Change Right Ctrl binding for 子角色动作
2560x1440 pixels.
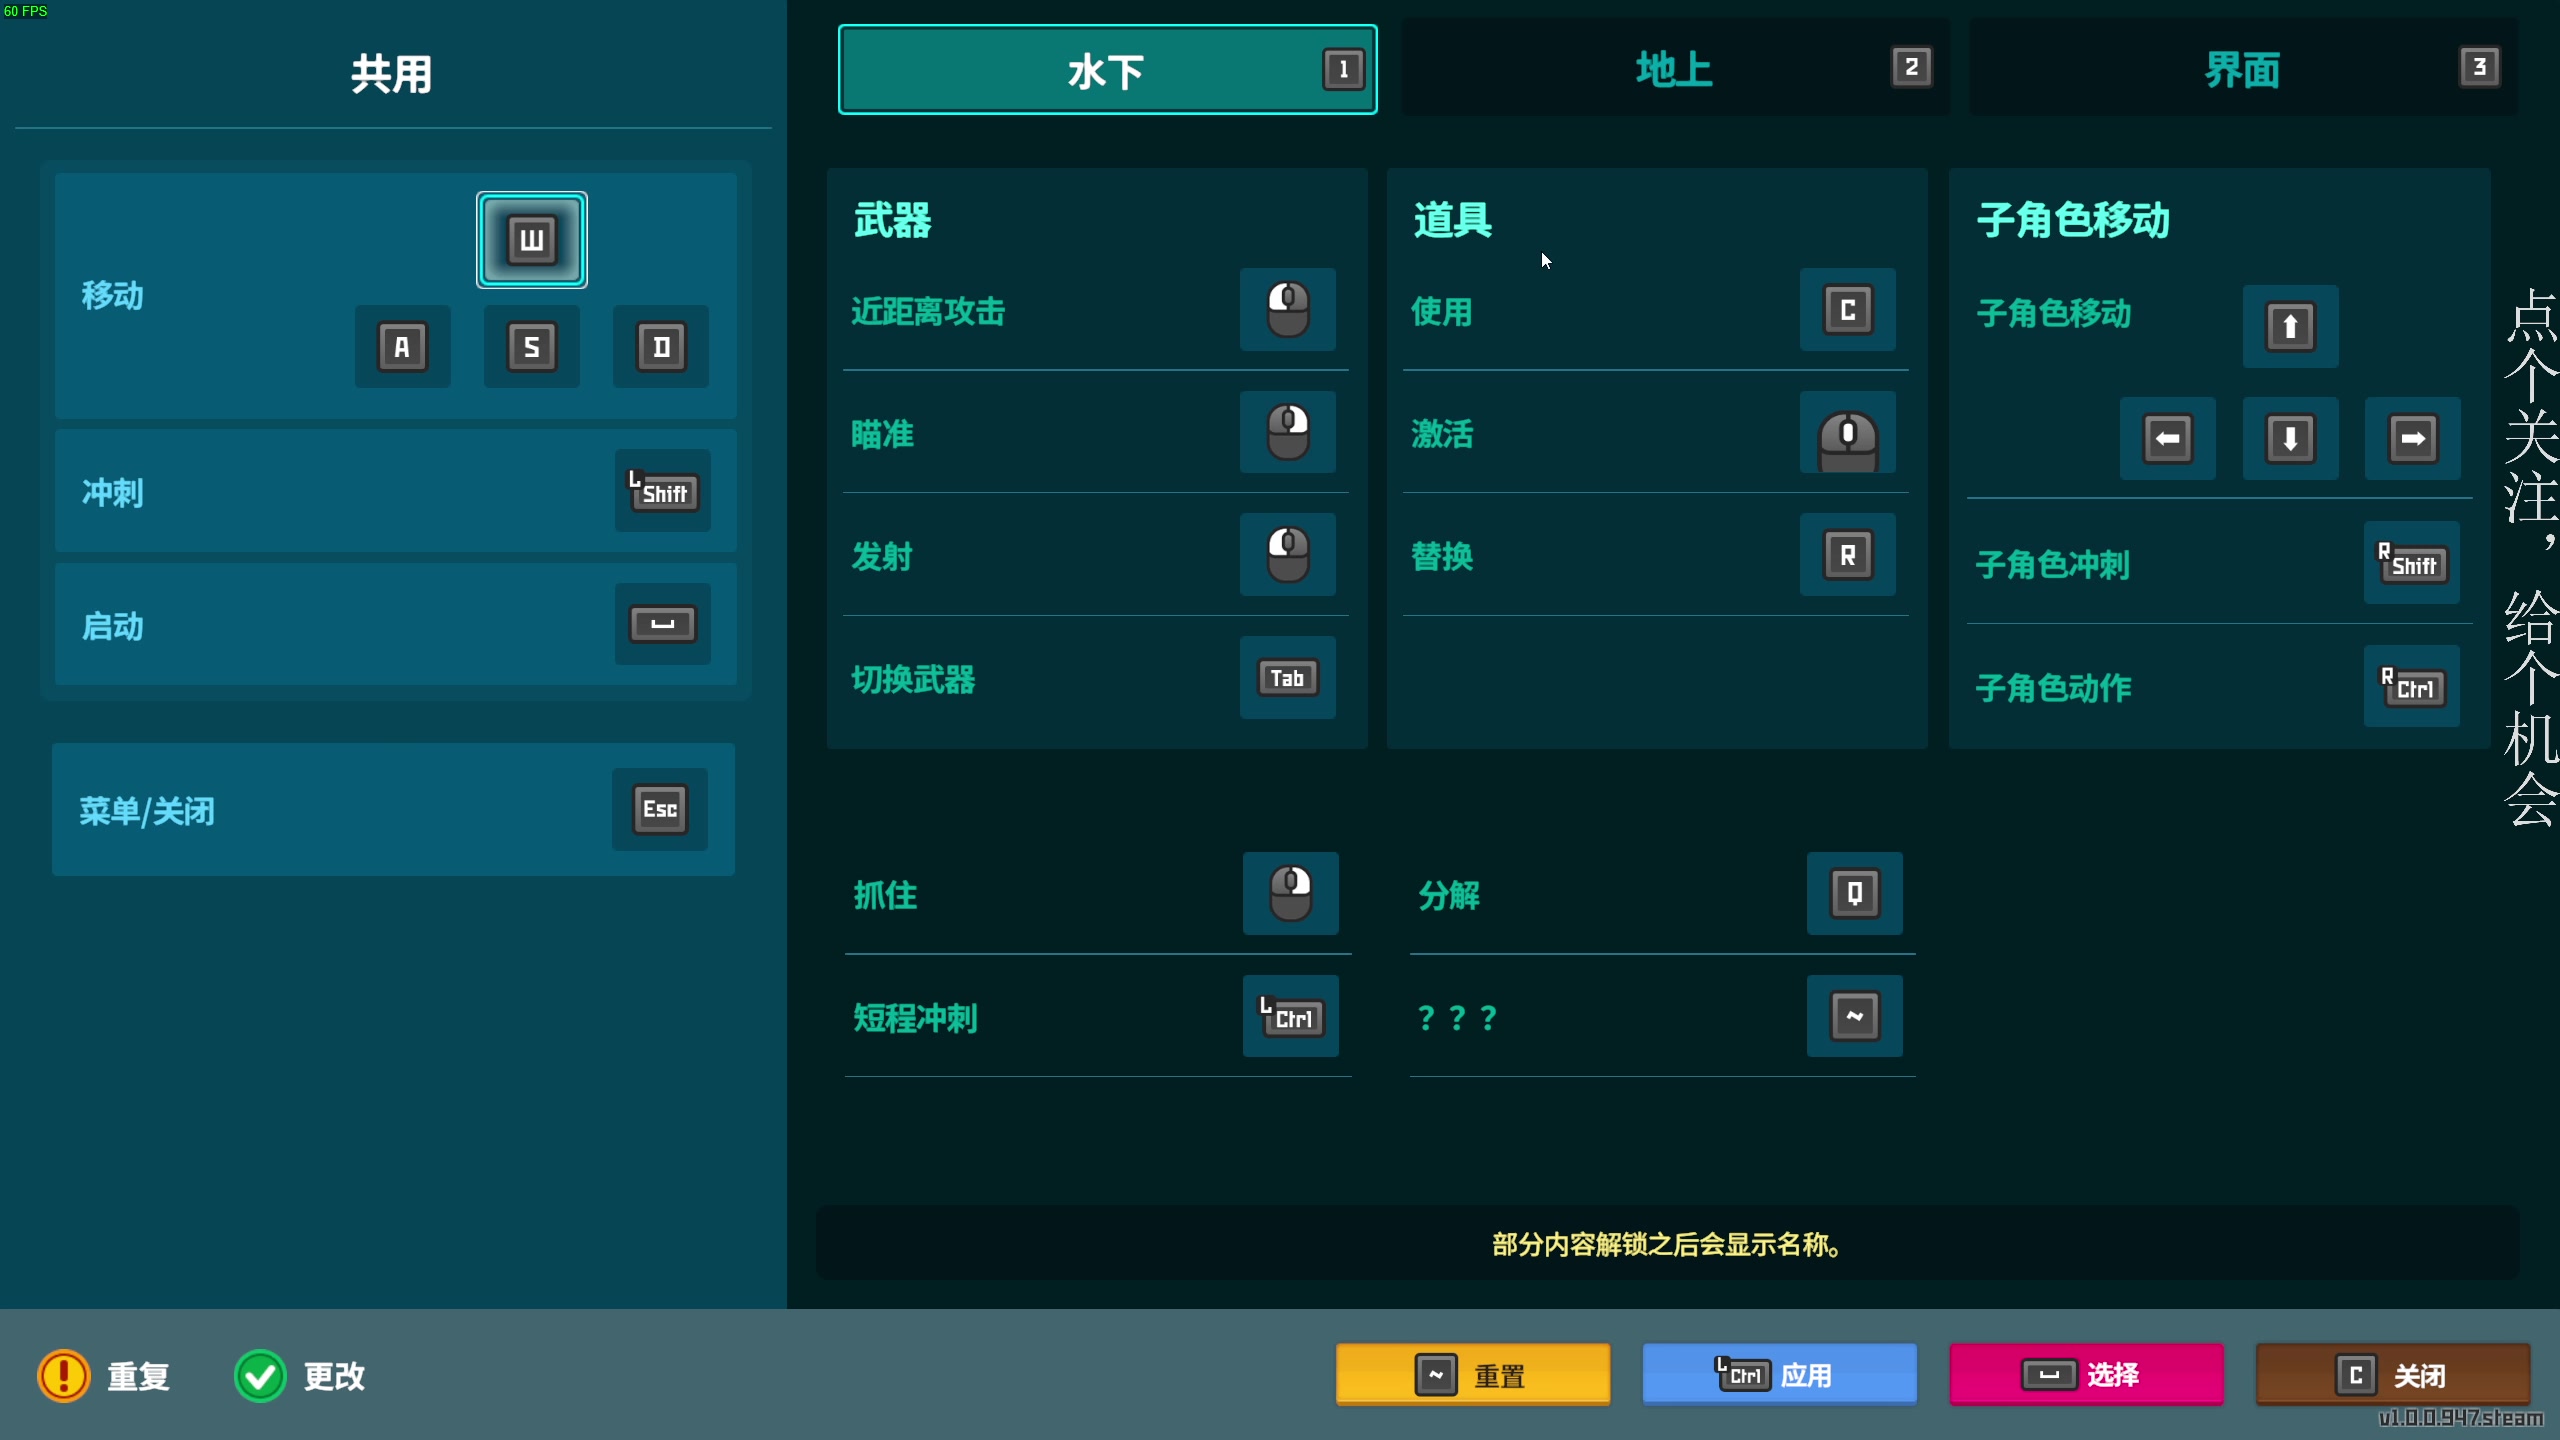2412,686
